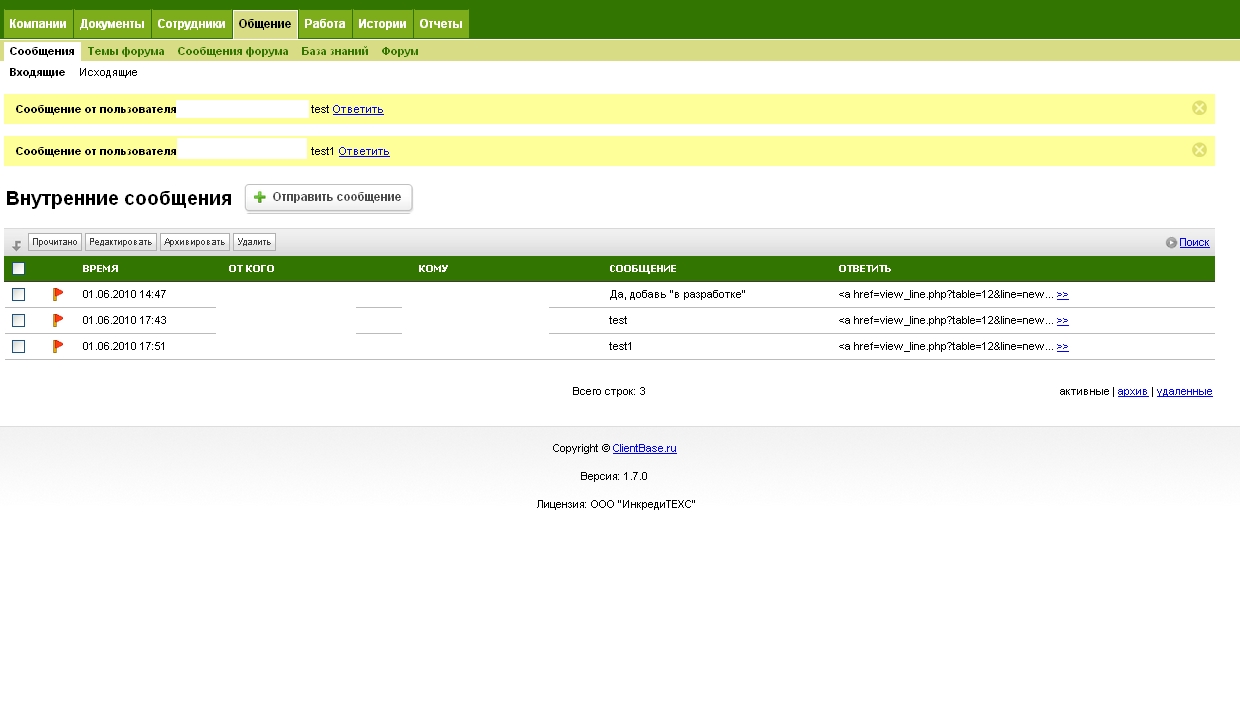Viewport: 1240px width, 706px height.
Task: Expand reply link '>>' for test1 message
Action: coord(1062,347)
